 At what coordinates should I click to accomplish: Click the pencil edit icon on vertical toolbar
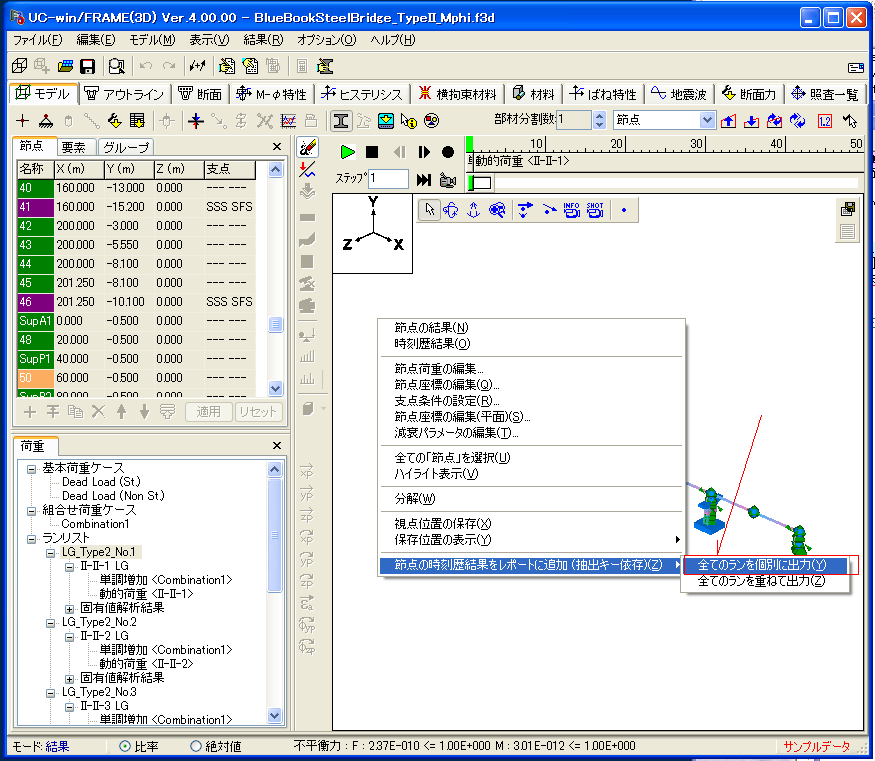(308, 147)
